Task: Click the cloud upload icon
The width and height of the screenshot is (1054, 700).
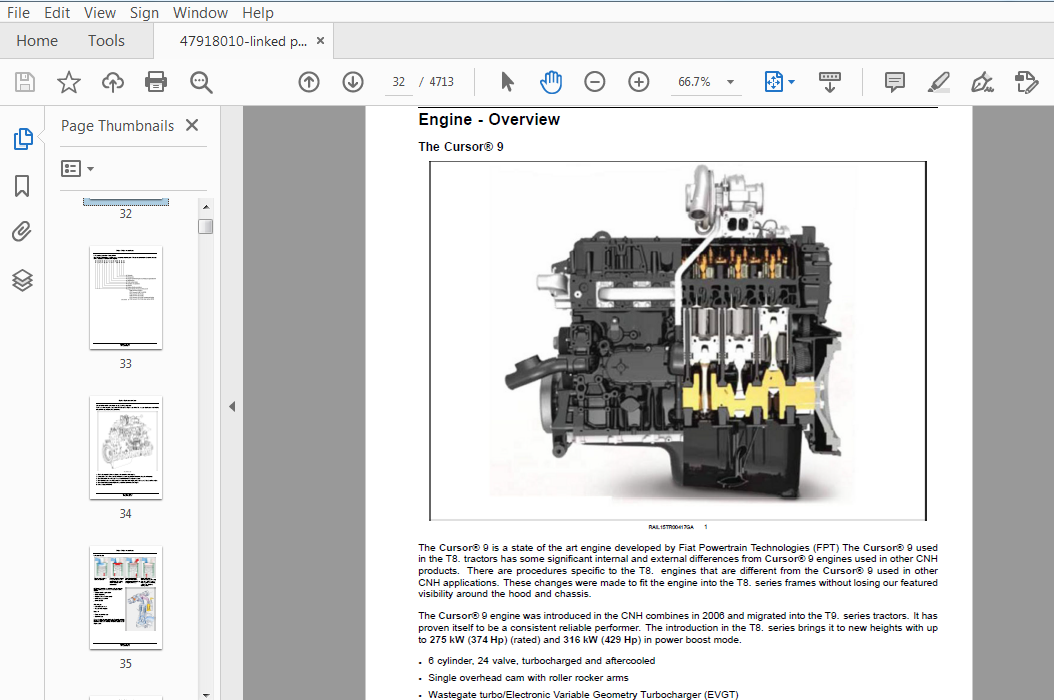Action: tap(112, 82)
